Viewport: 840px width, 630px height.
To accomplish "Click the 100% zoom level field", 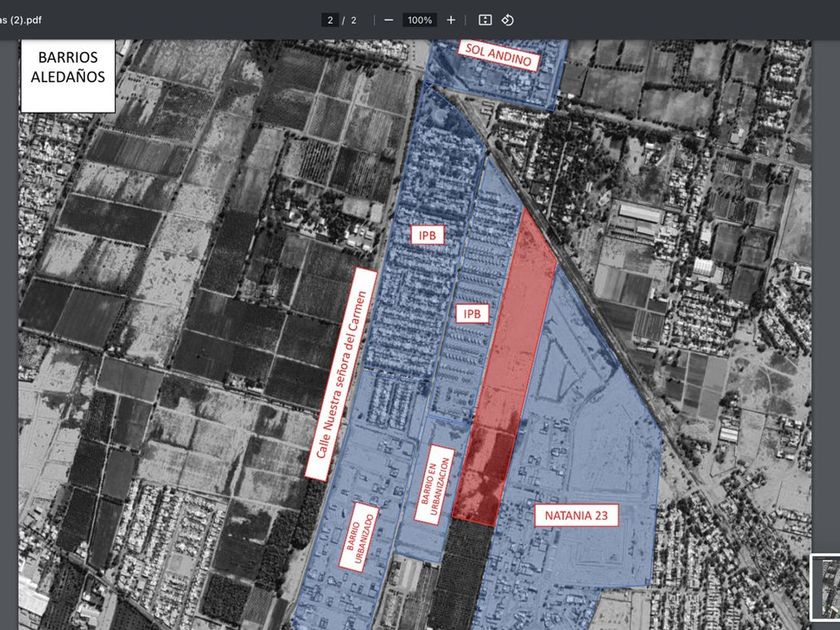I will tap(420, 20).
